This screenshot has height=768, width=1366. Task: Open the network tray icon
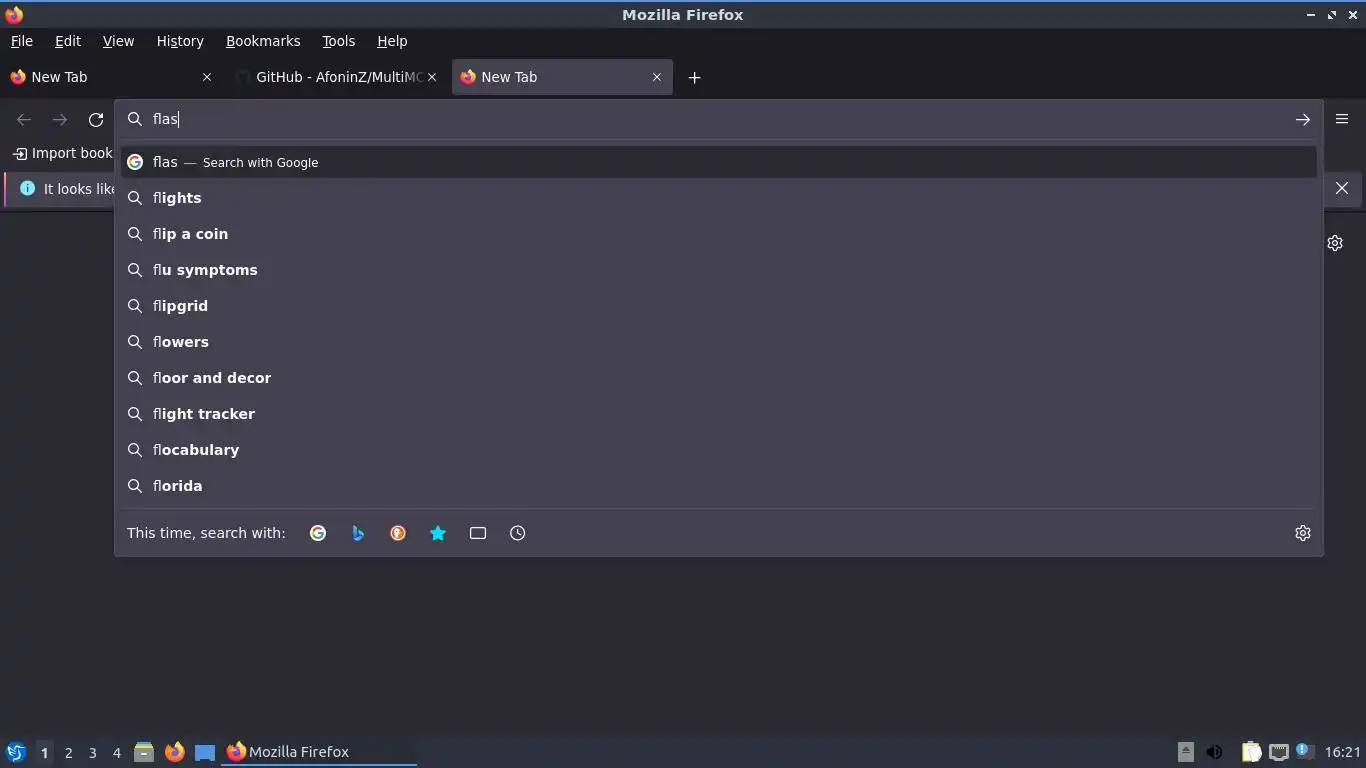[1279, 752]
